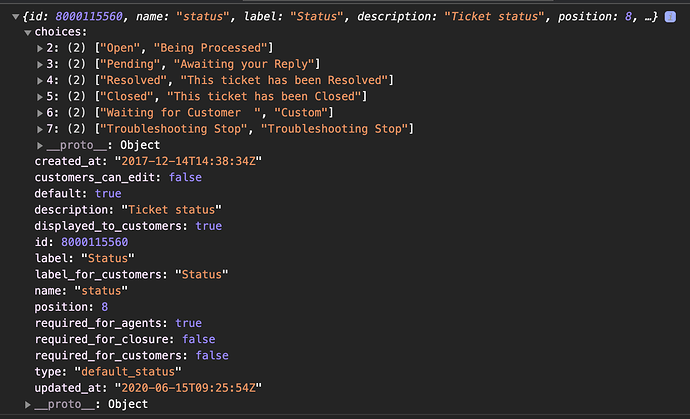Click the info icon beside the object summary
This screenshot has width=690, height=419.
pyautogui.click(x=670, y=17)
